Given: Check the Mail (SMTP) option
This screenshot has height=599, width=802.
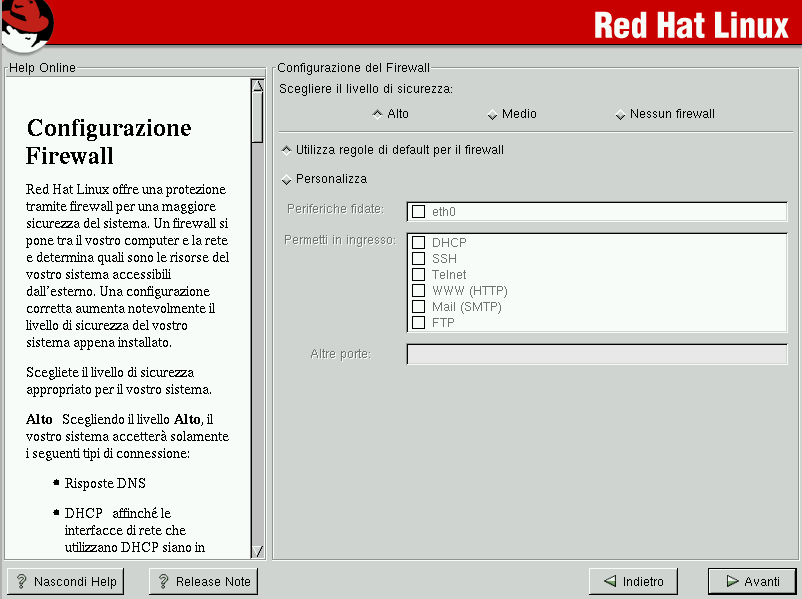Looking at the screenshot, I should tap(419, 307).
